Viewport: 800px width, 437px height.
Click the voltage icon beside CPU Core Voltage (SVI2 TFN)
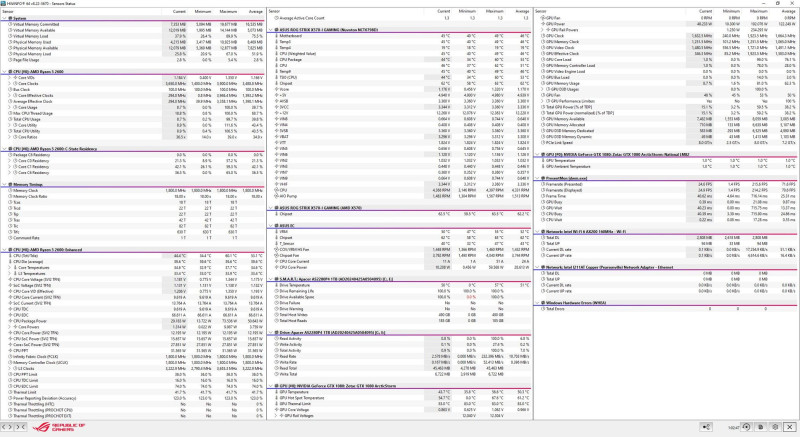tap(10, 279)
